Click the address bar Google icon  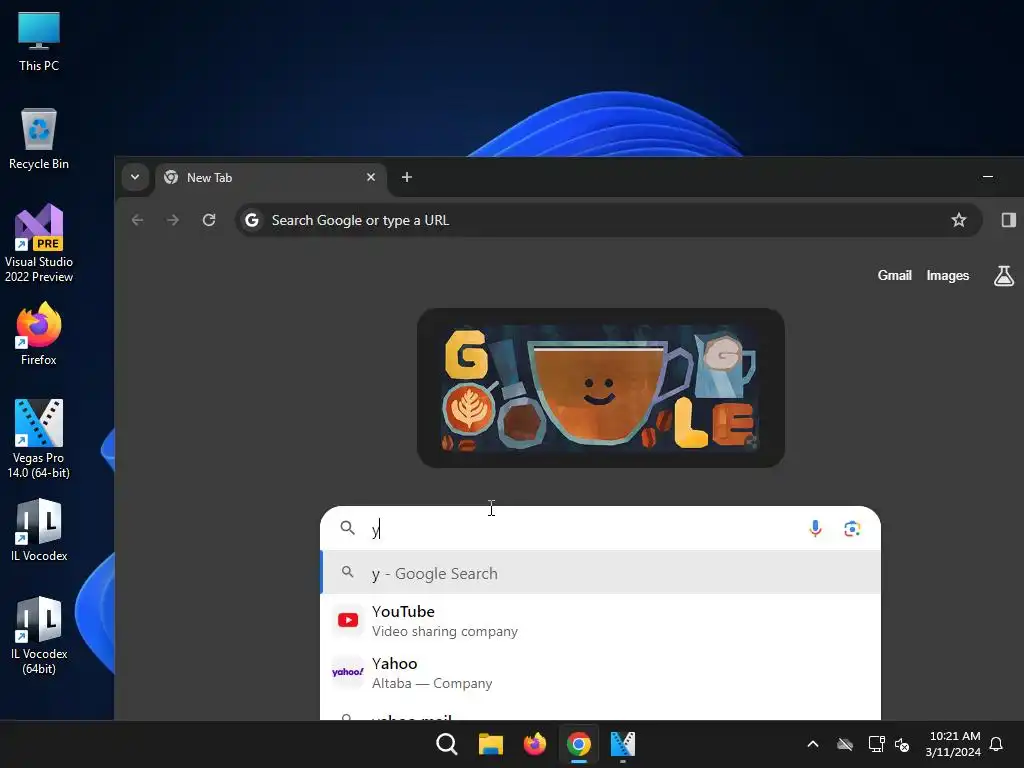coord(252,220)
